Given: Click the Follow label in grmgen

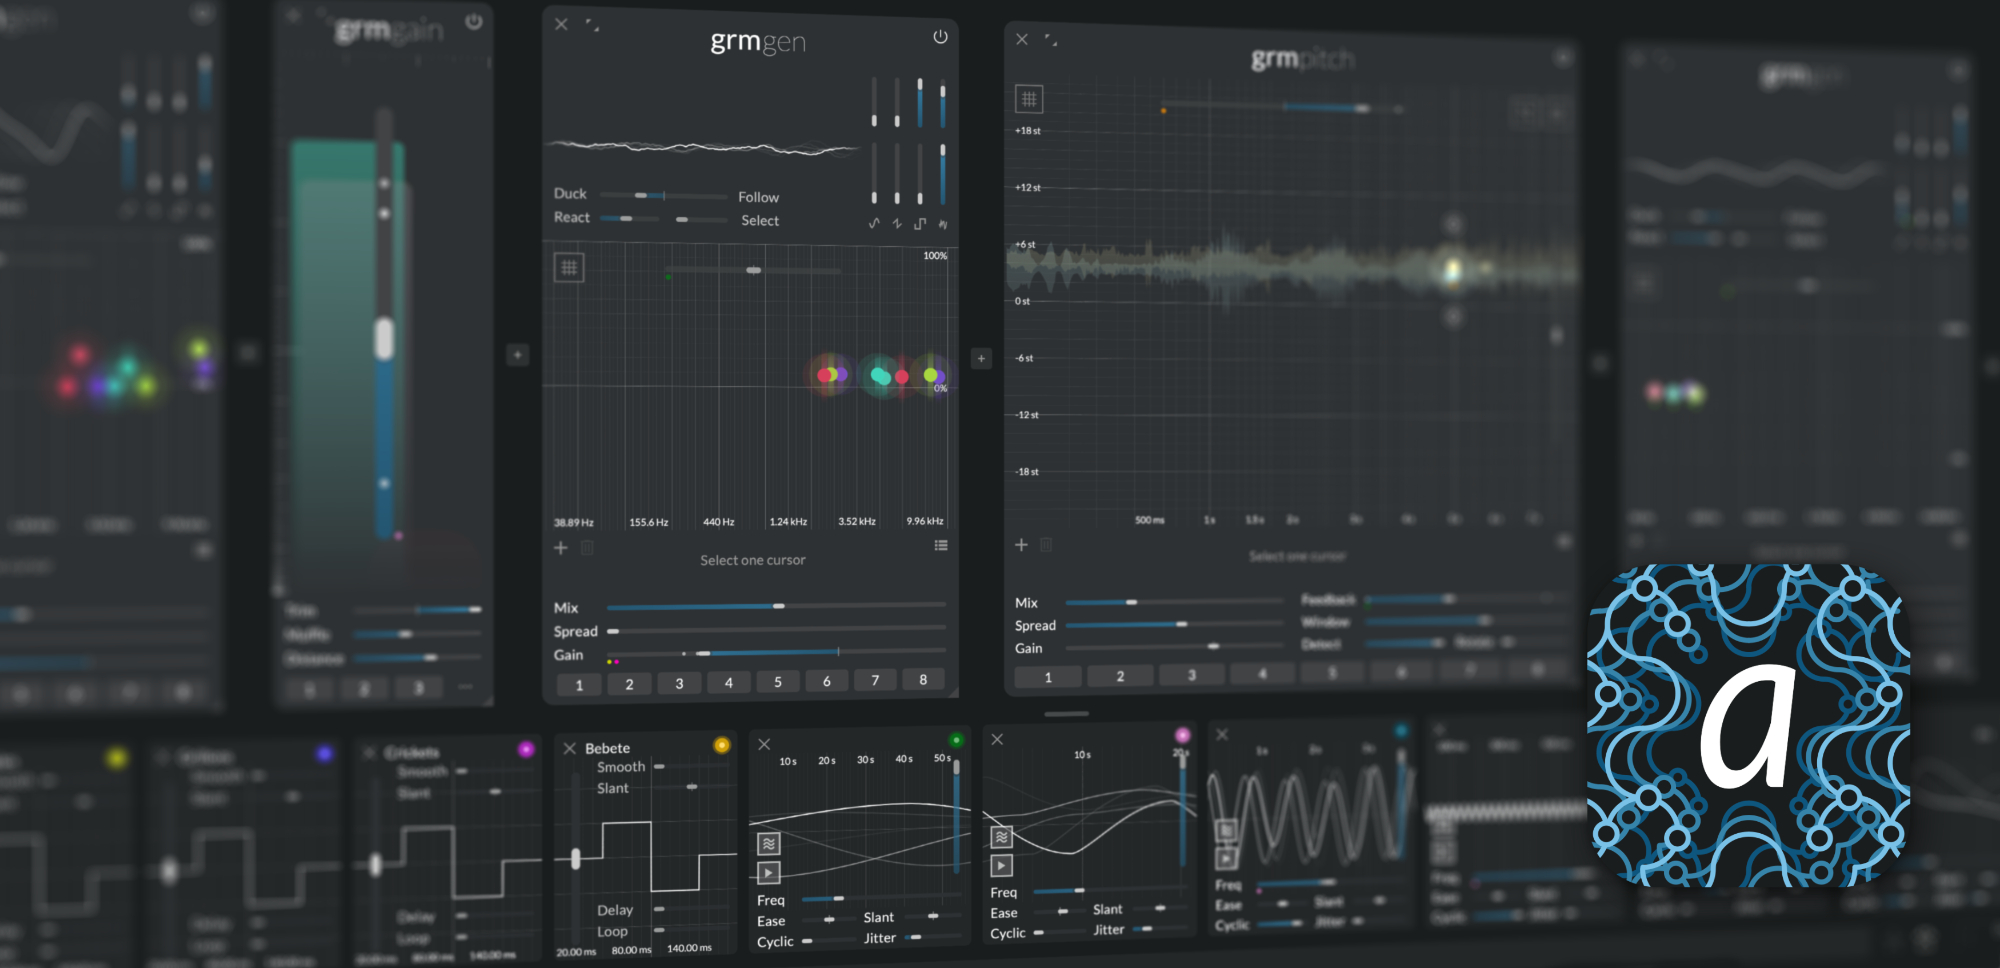Looking at the screenshot, I should [758, 197].
